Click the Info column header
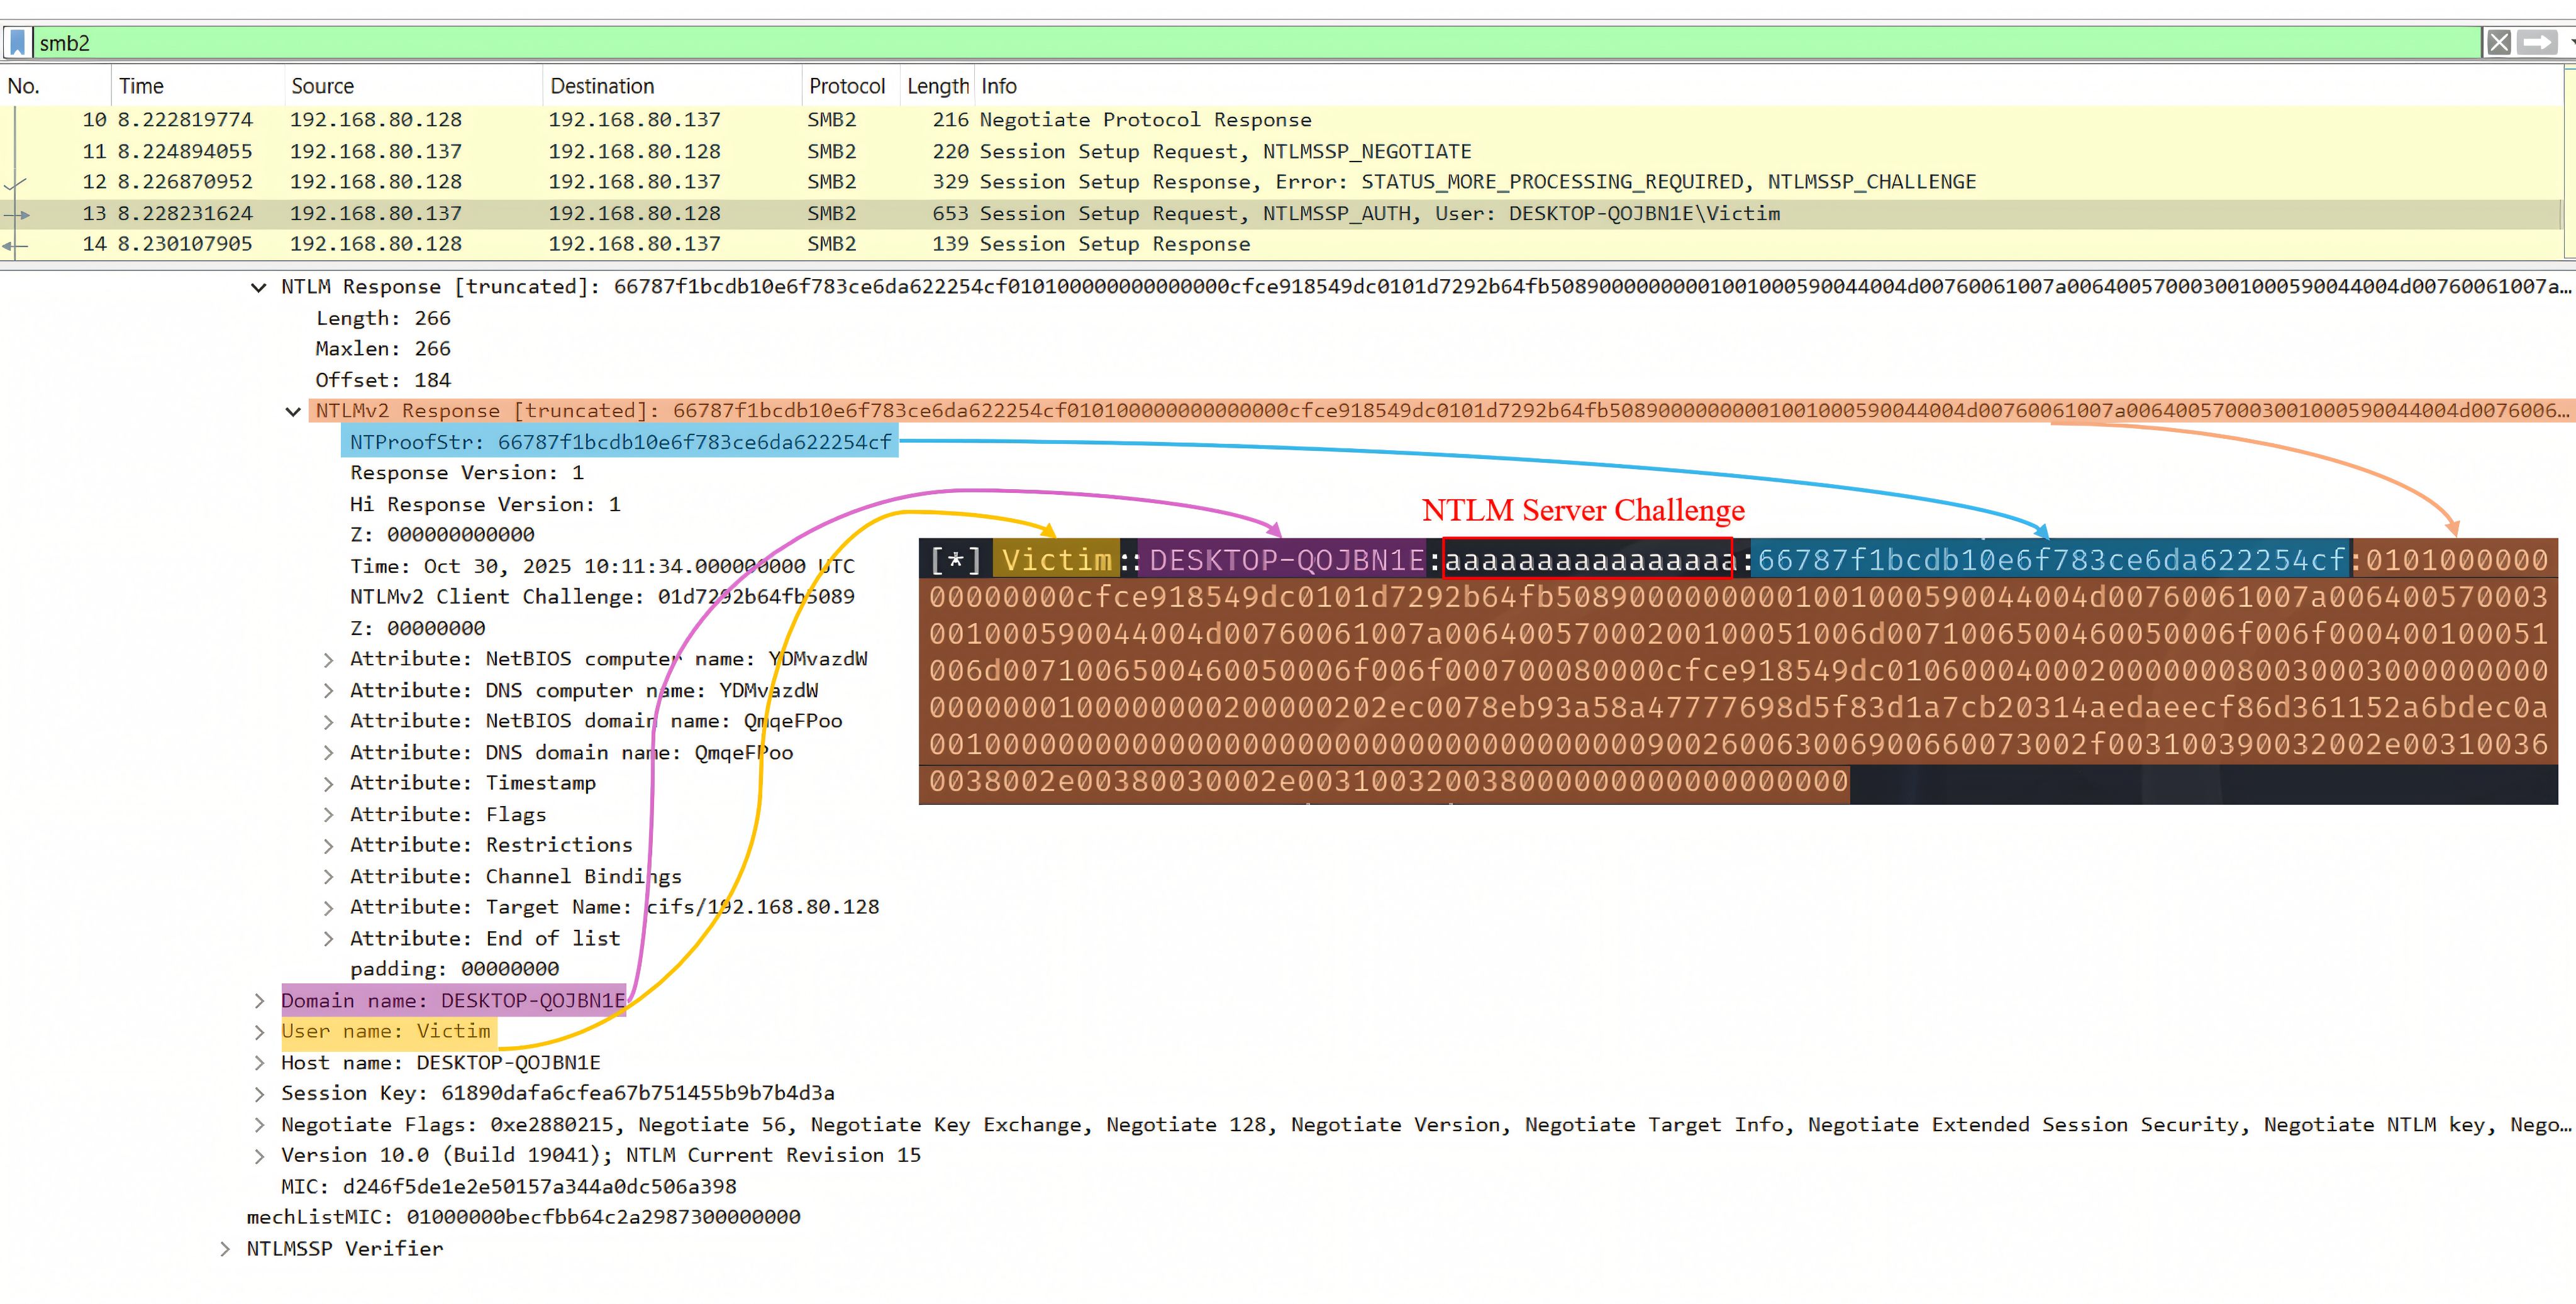2576x1304 pixels. (998, 86)
